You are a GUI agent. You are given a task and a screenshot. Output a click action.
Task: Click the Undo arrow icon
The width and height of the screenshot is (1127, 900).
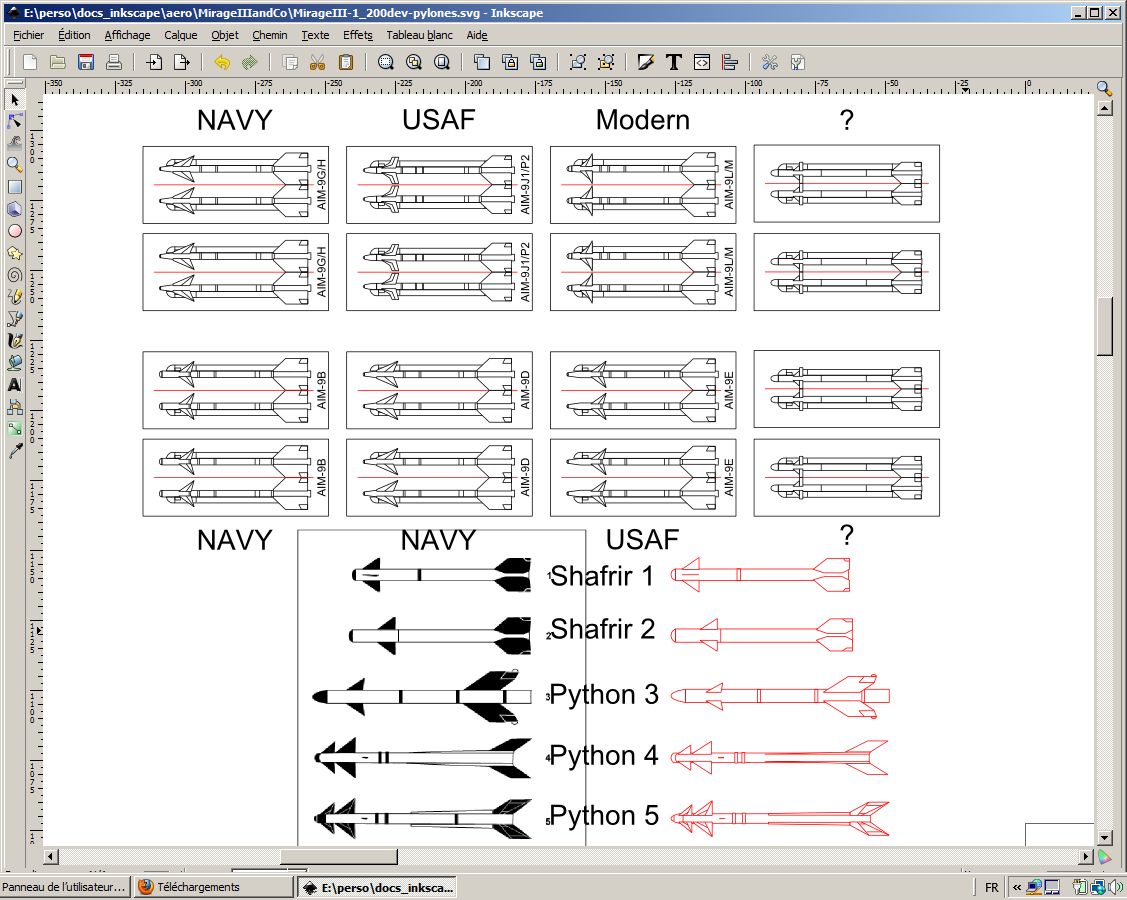pos(222,62)
